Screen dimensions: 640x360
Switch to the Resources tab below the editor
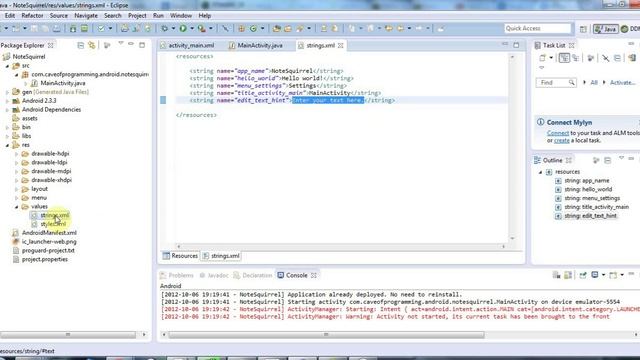coord(180,256)
